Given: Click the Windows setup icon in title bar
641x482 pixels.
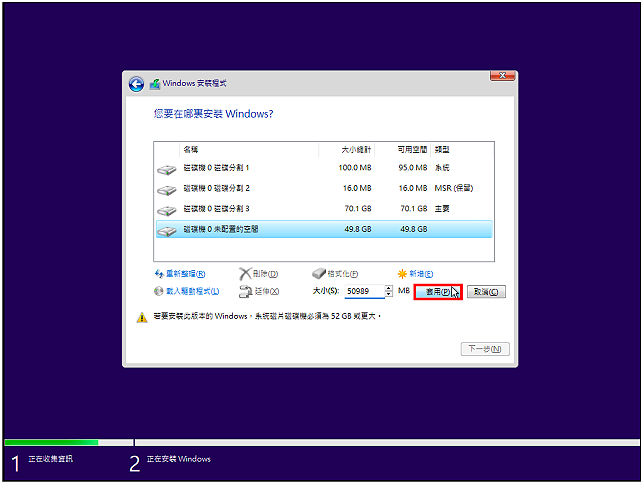Looking at the screenshot, I should click(x=155, y=84).
